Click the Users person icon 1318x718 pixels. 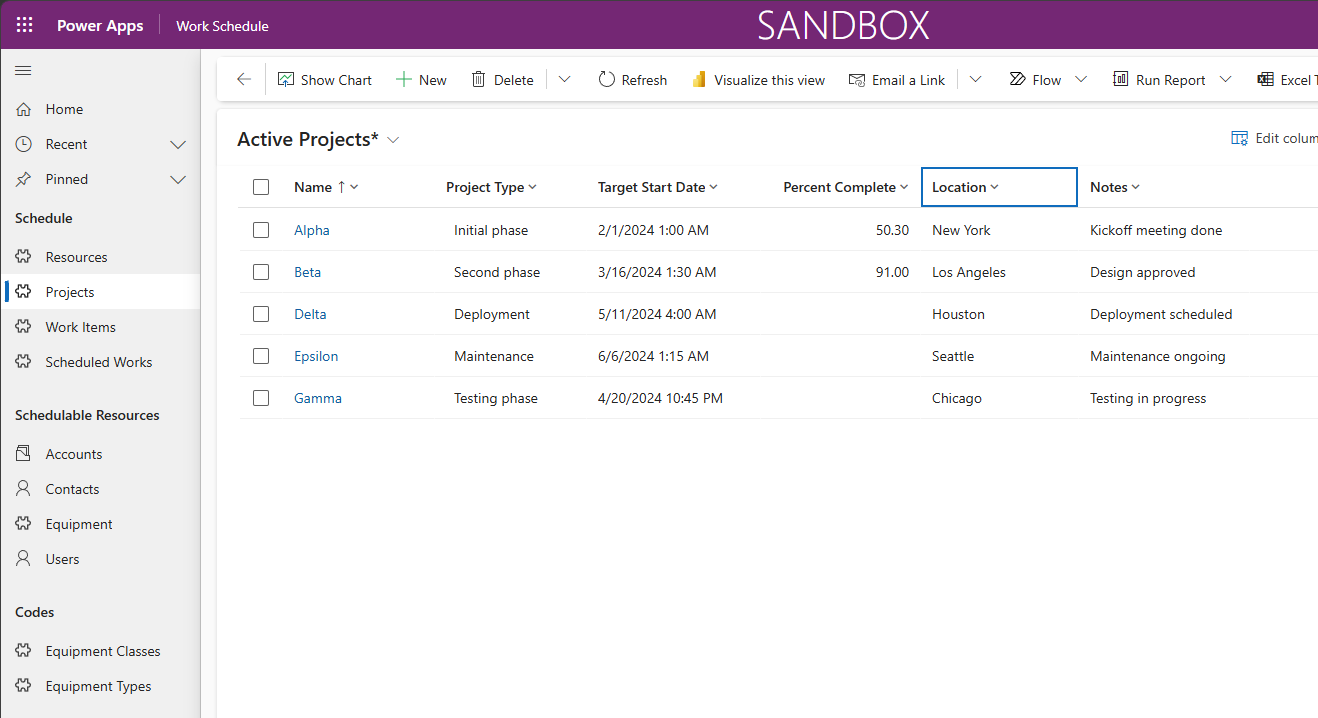pos(24,559)
